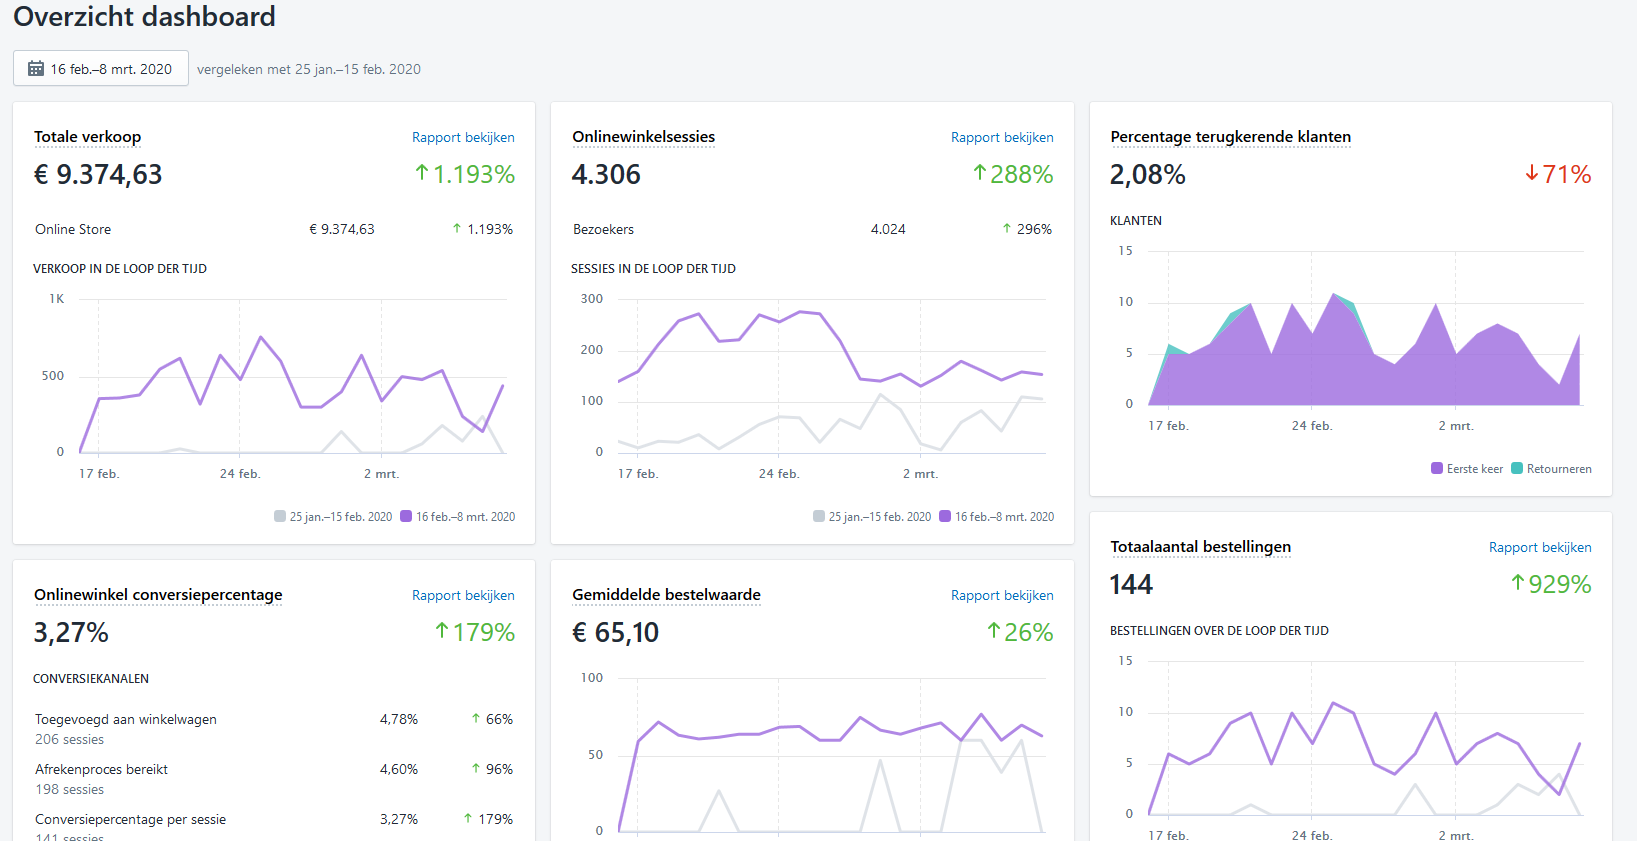
Task: Click the calendar icon in date button
Action: point(36,69)
